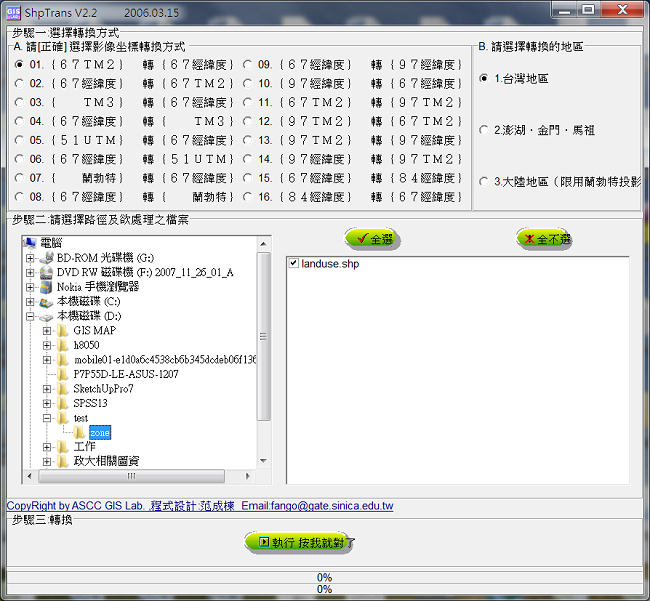
Task: Select conversion 05 (51UTM to 67經緯度)
Action: [19, 140]
